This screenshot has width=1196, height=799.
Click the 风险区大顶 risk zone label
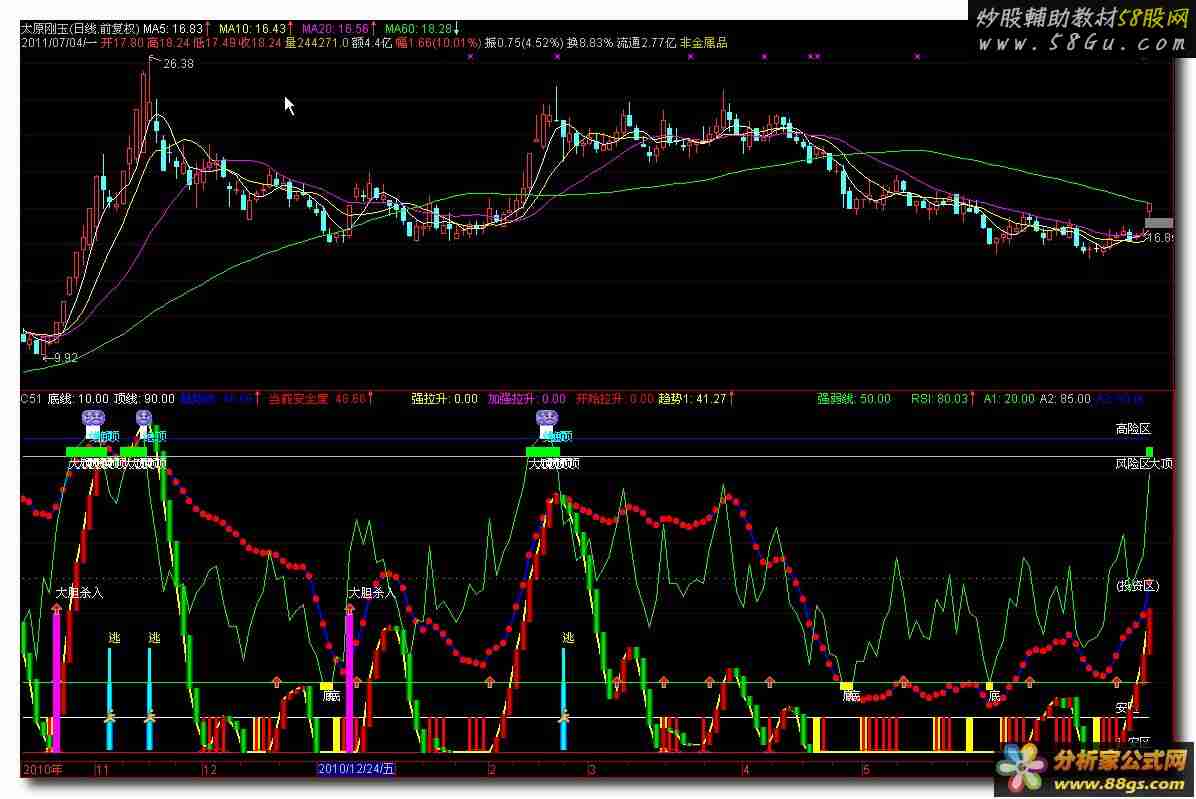coord(1144,464)
